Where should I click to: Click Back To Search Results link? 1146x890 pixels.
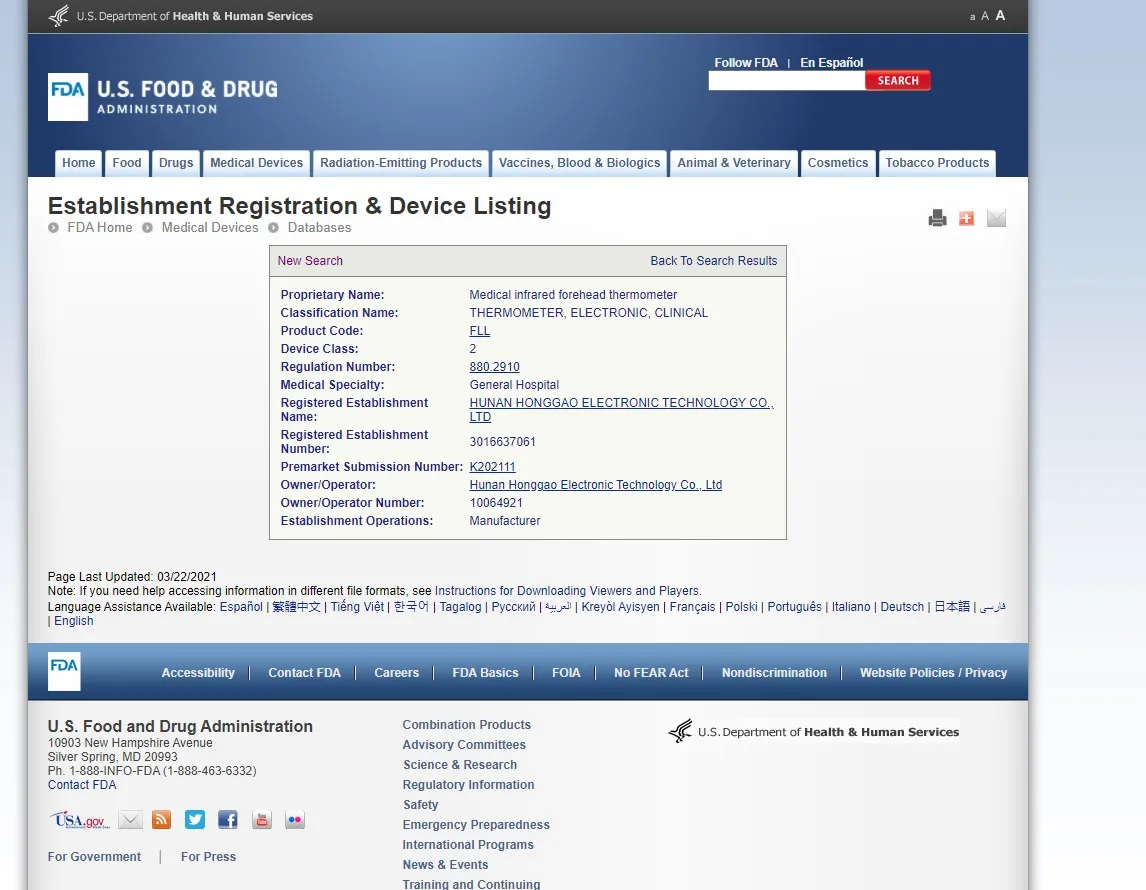tap(713, 261)
